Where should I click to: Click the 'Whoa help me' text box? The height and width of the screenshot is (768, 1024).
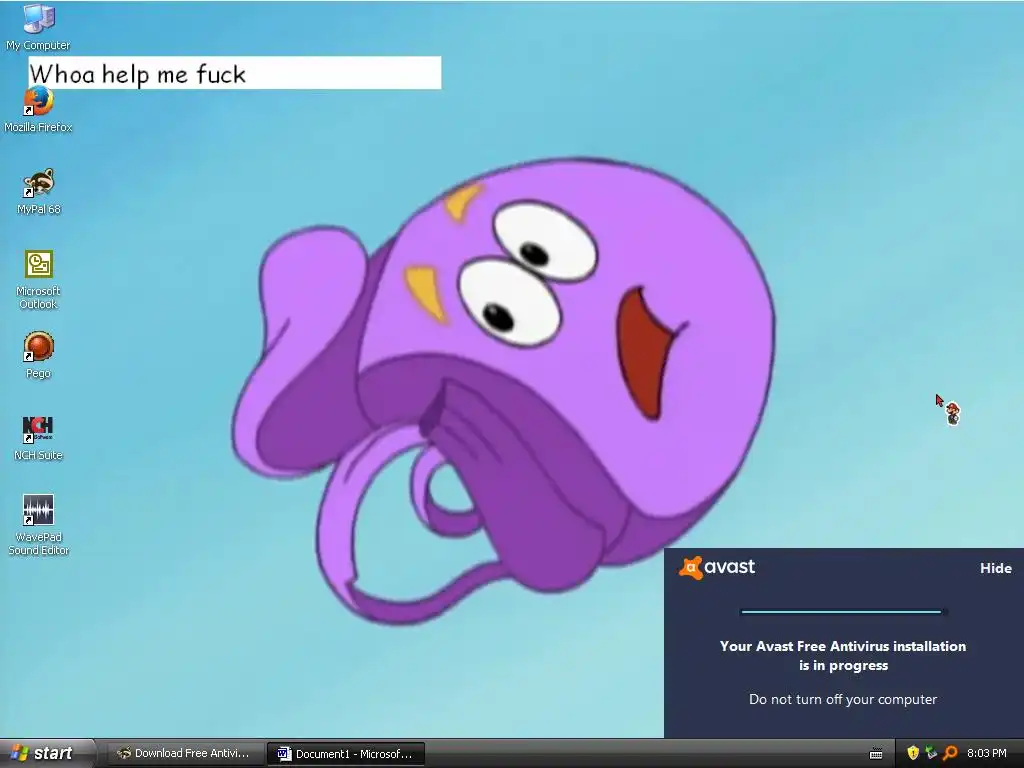point(235,72)
